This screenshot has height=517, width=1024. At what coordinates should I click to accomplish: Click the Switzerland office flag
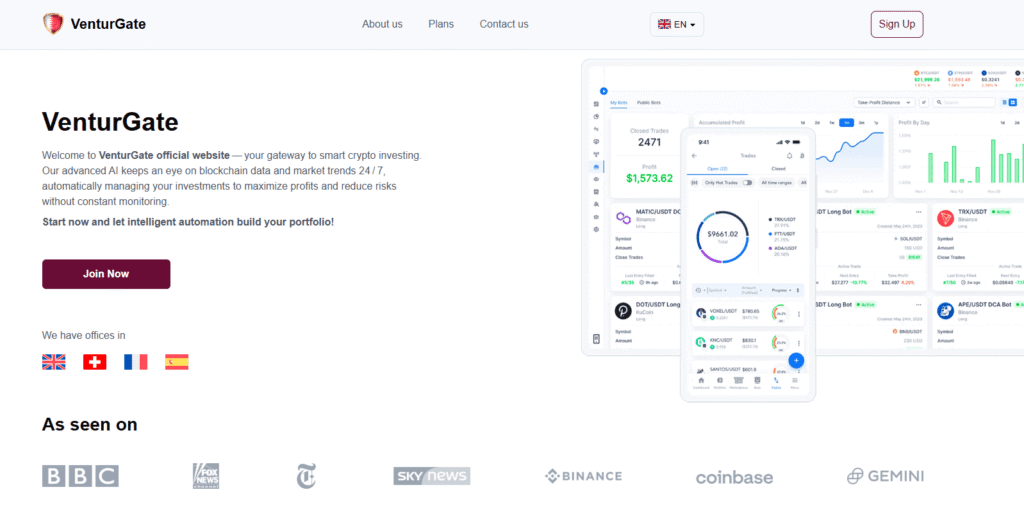point(95,362)
